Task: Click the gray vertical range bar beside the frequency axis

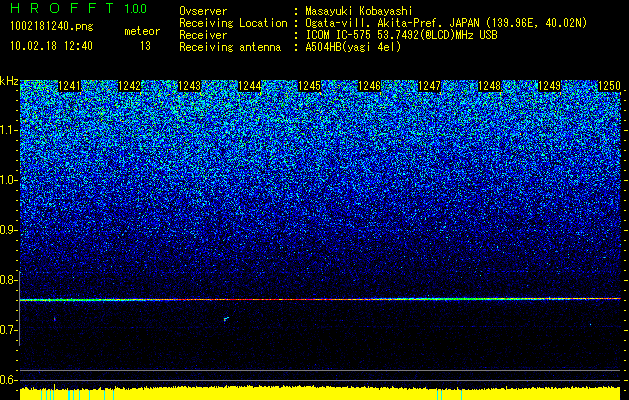Action: (20, 308)
